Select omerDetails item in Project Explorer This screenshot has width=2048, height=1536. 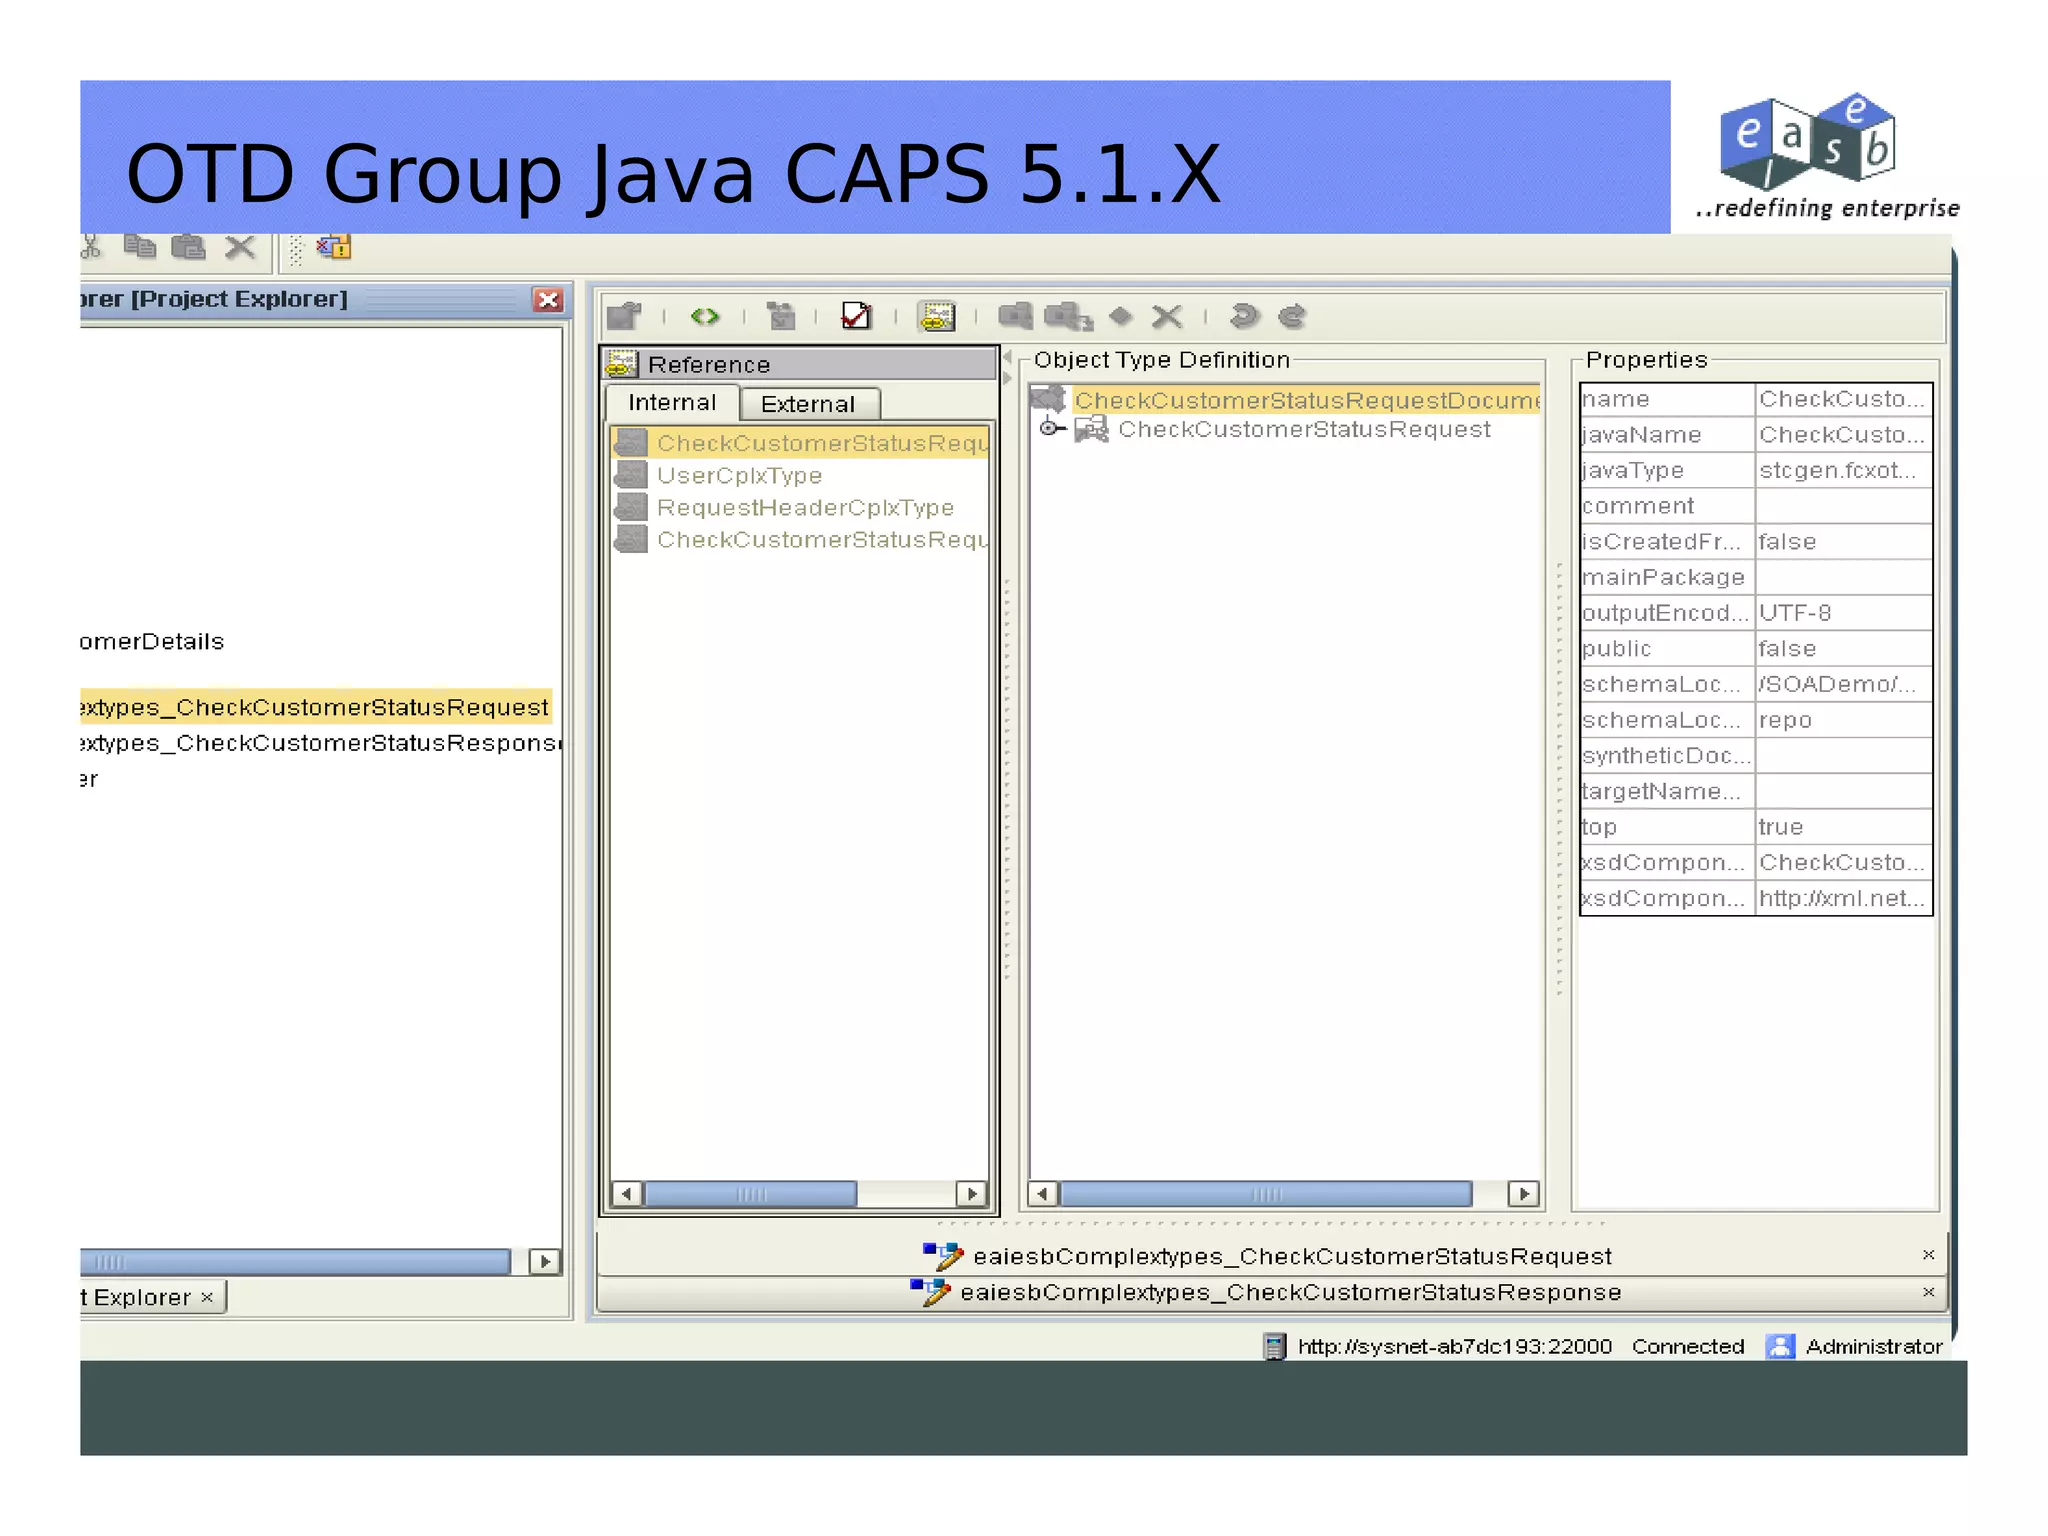(152, 642)
